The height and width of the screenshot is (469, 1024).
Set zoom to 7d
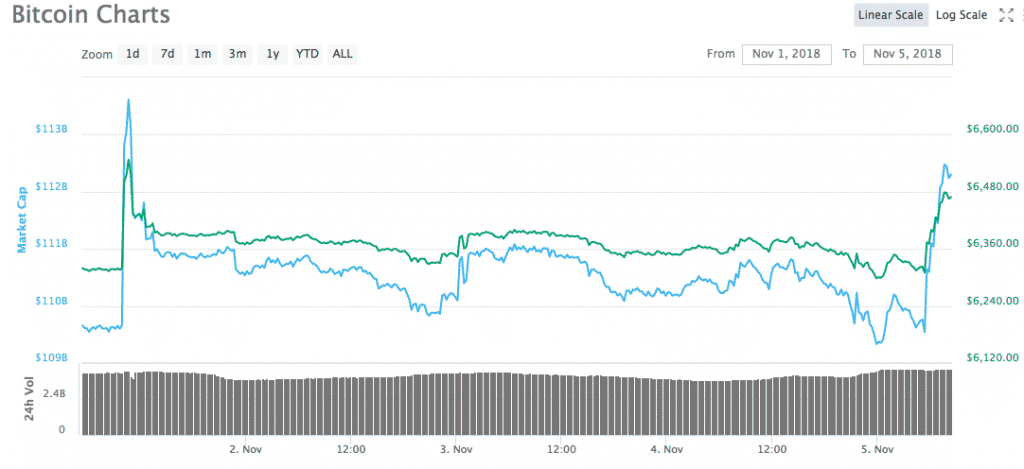tap(168, 54)
